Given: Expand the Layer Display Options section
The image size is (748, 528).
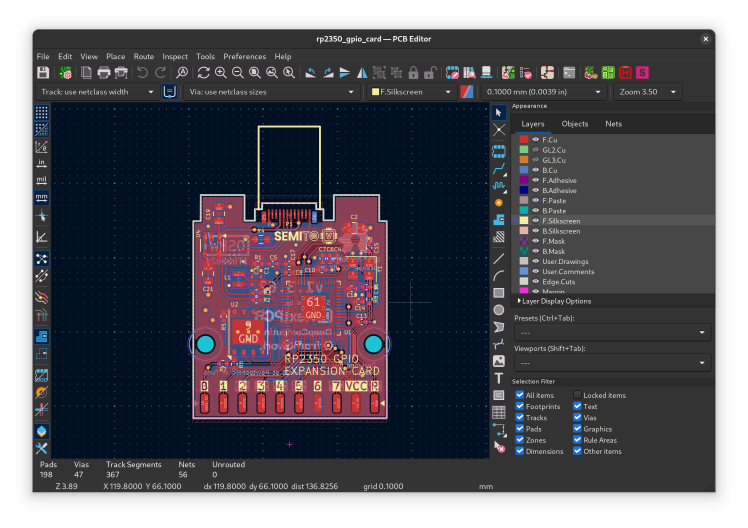Looking at the screenshot, I should 556,301.
